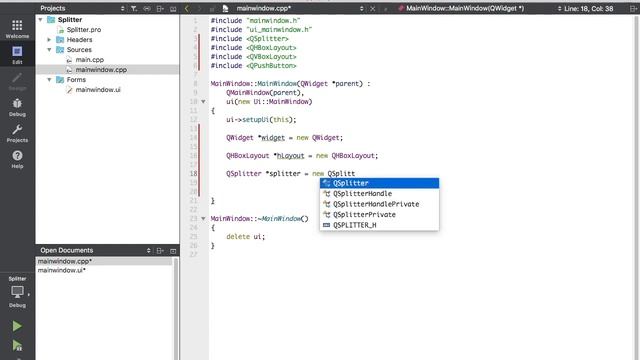Open mainwindow.ui under Forms
The image size is (640, 360).
coord(98,90)
